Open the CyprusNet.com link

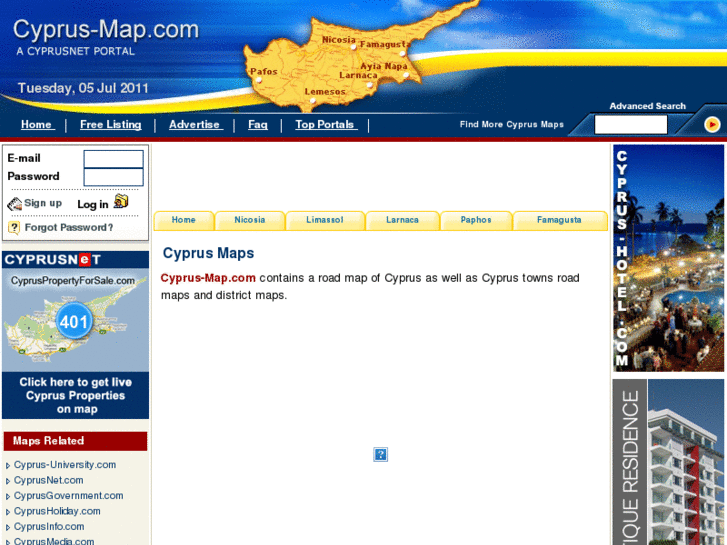(49, 481)
